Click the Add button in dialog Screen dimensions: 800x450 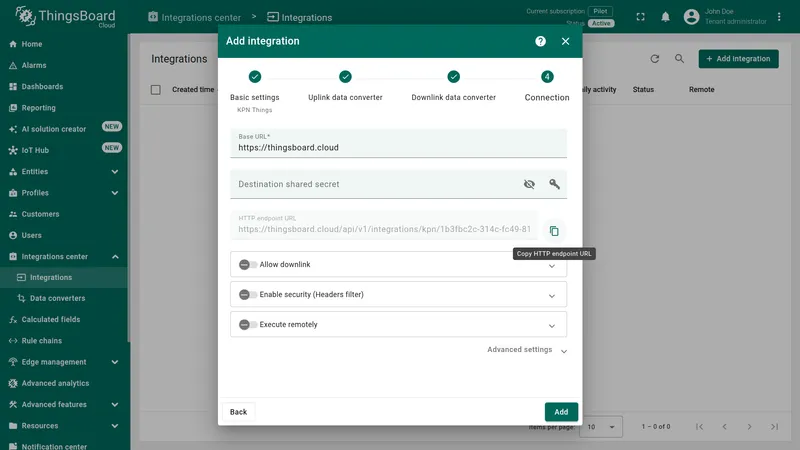(561, 412)
